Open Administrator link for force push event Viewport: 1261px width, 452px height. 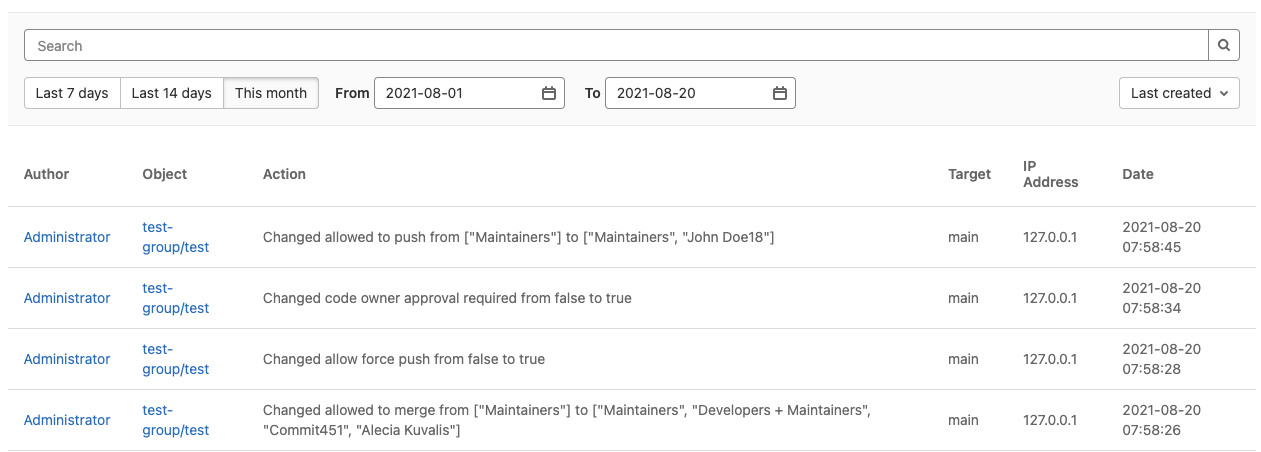click(67, 359)
